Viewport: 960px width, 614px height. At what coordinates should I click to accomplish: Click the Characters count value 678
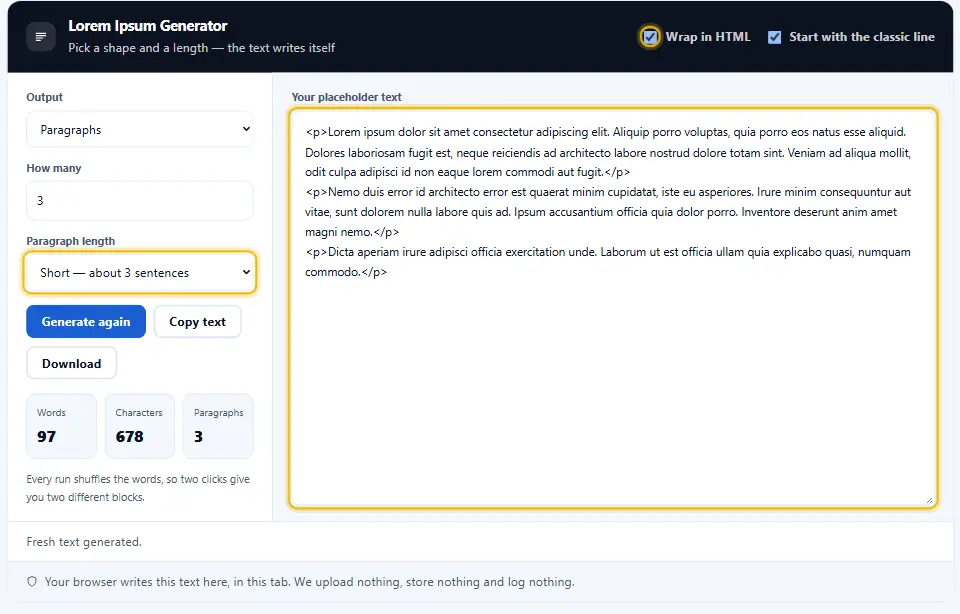(x=130, y=436)
